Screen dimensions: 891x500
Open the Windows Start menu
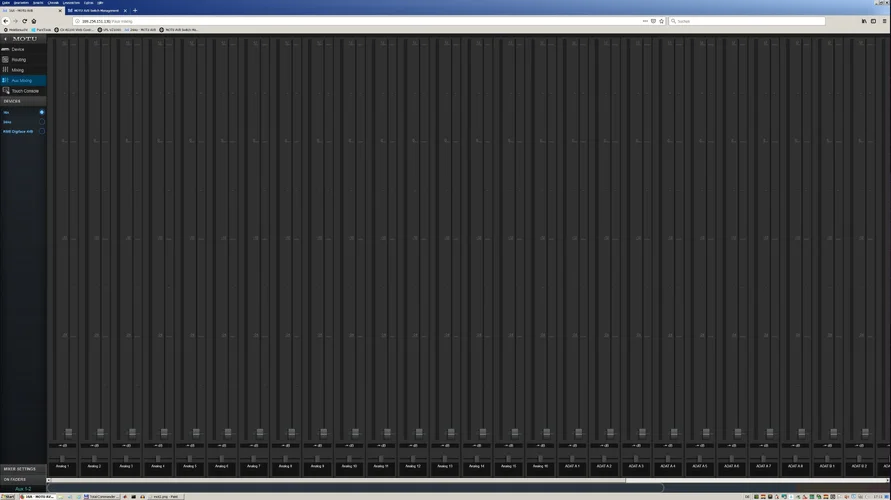coord(8,497)
